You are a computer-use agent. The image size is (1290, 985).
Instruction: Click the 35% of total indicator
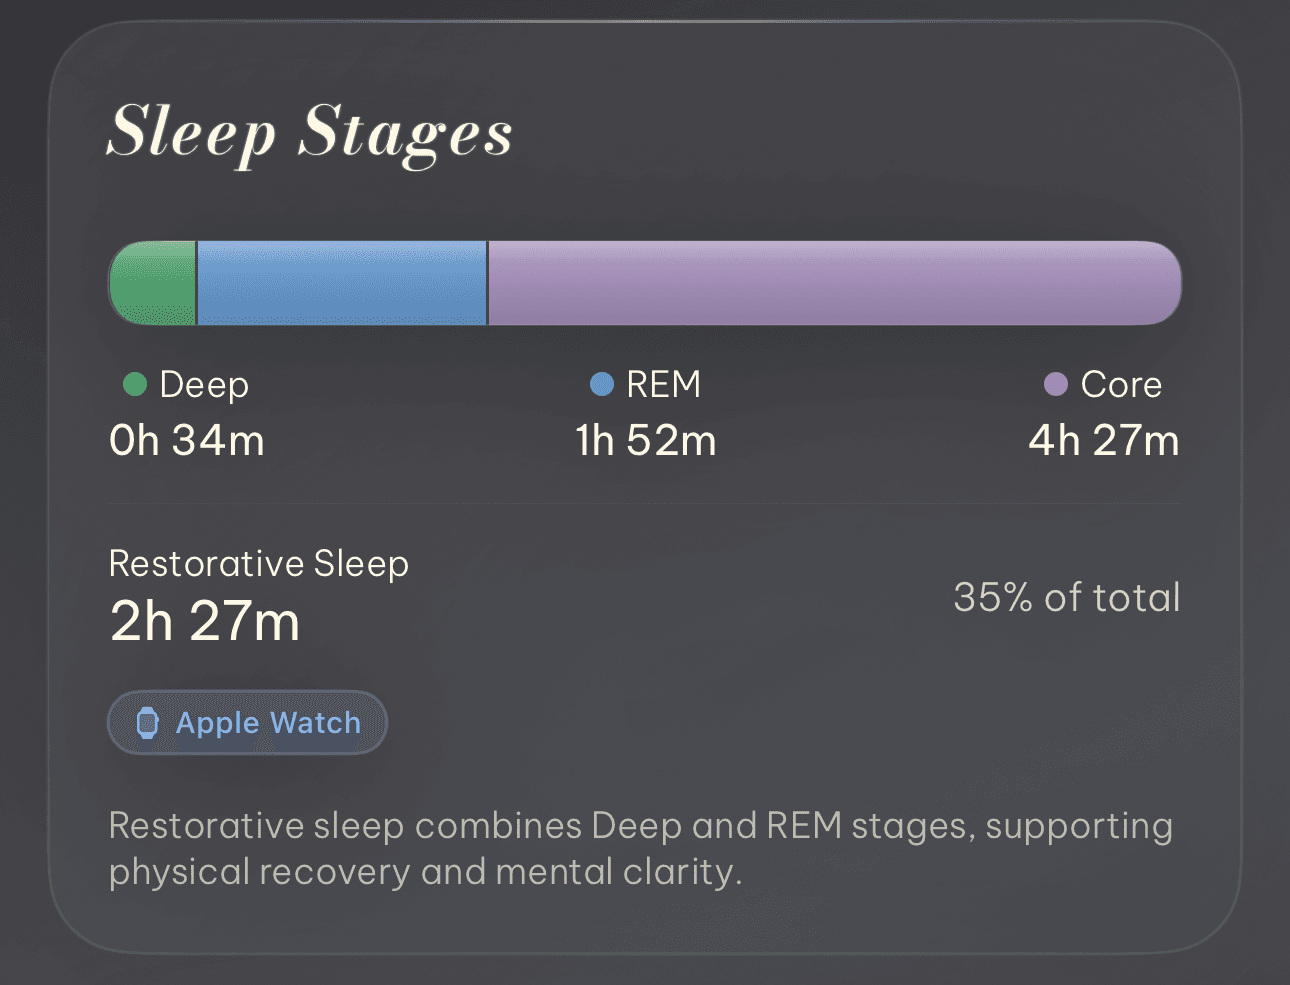1066,597
